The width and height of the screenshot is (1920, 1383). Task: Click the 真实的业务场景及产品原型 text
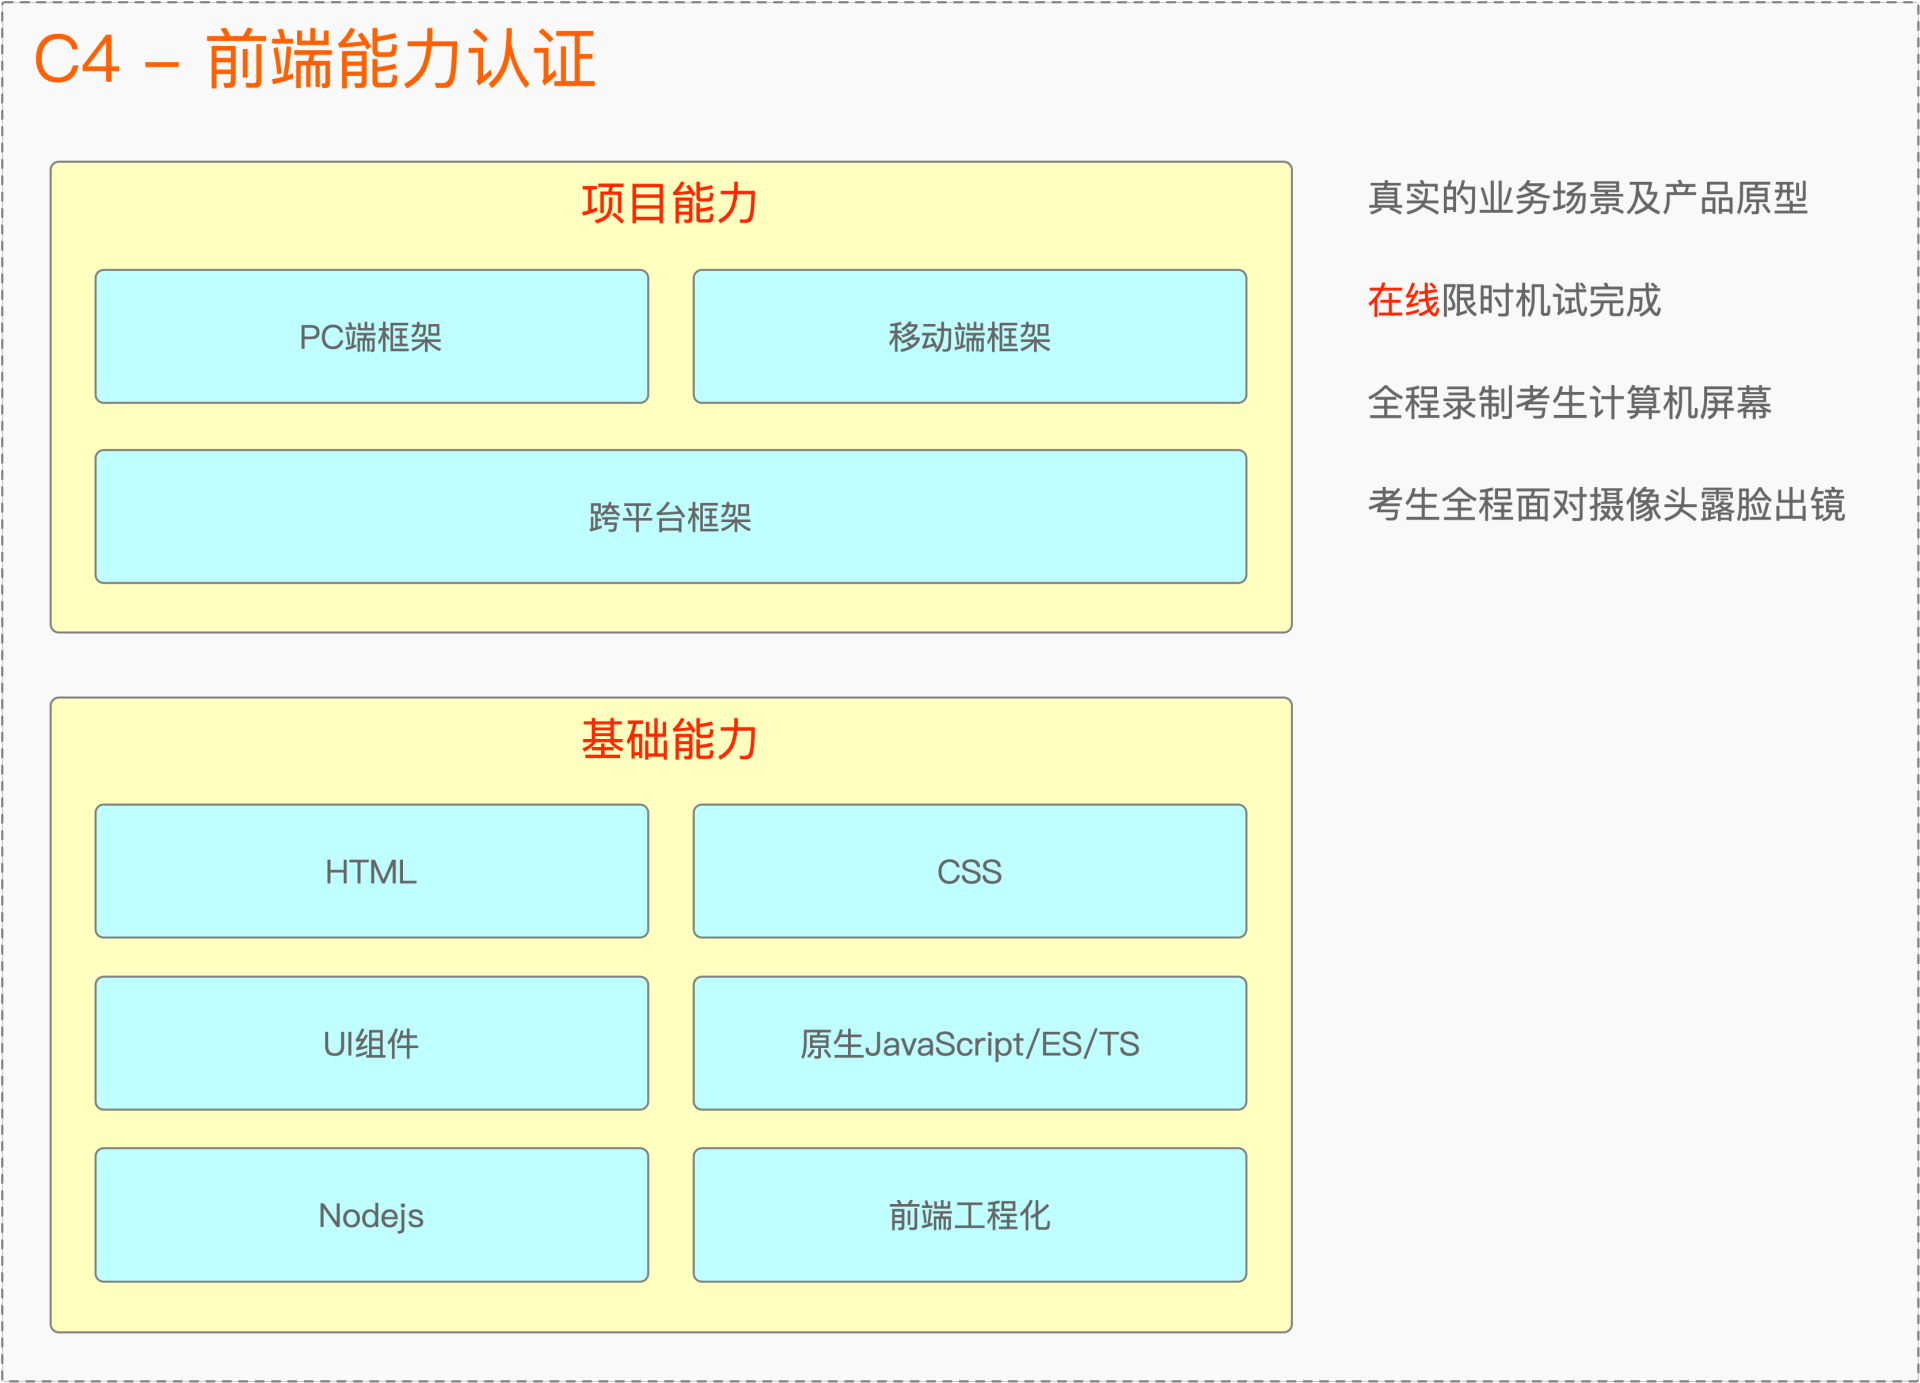point(1587,198)
